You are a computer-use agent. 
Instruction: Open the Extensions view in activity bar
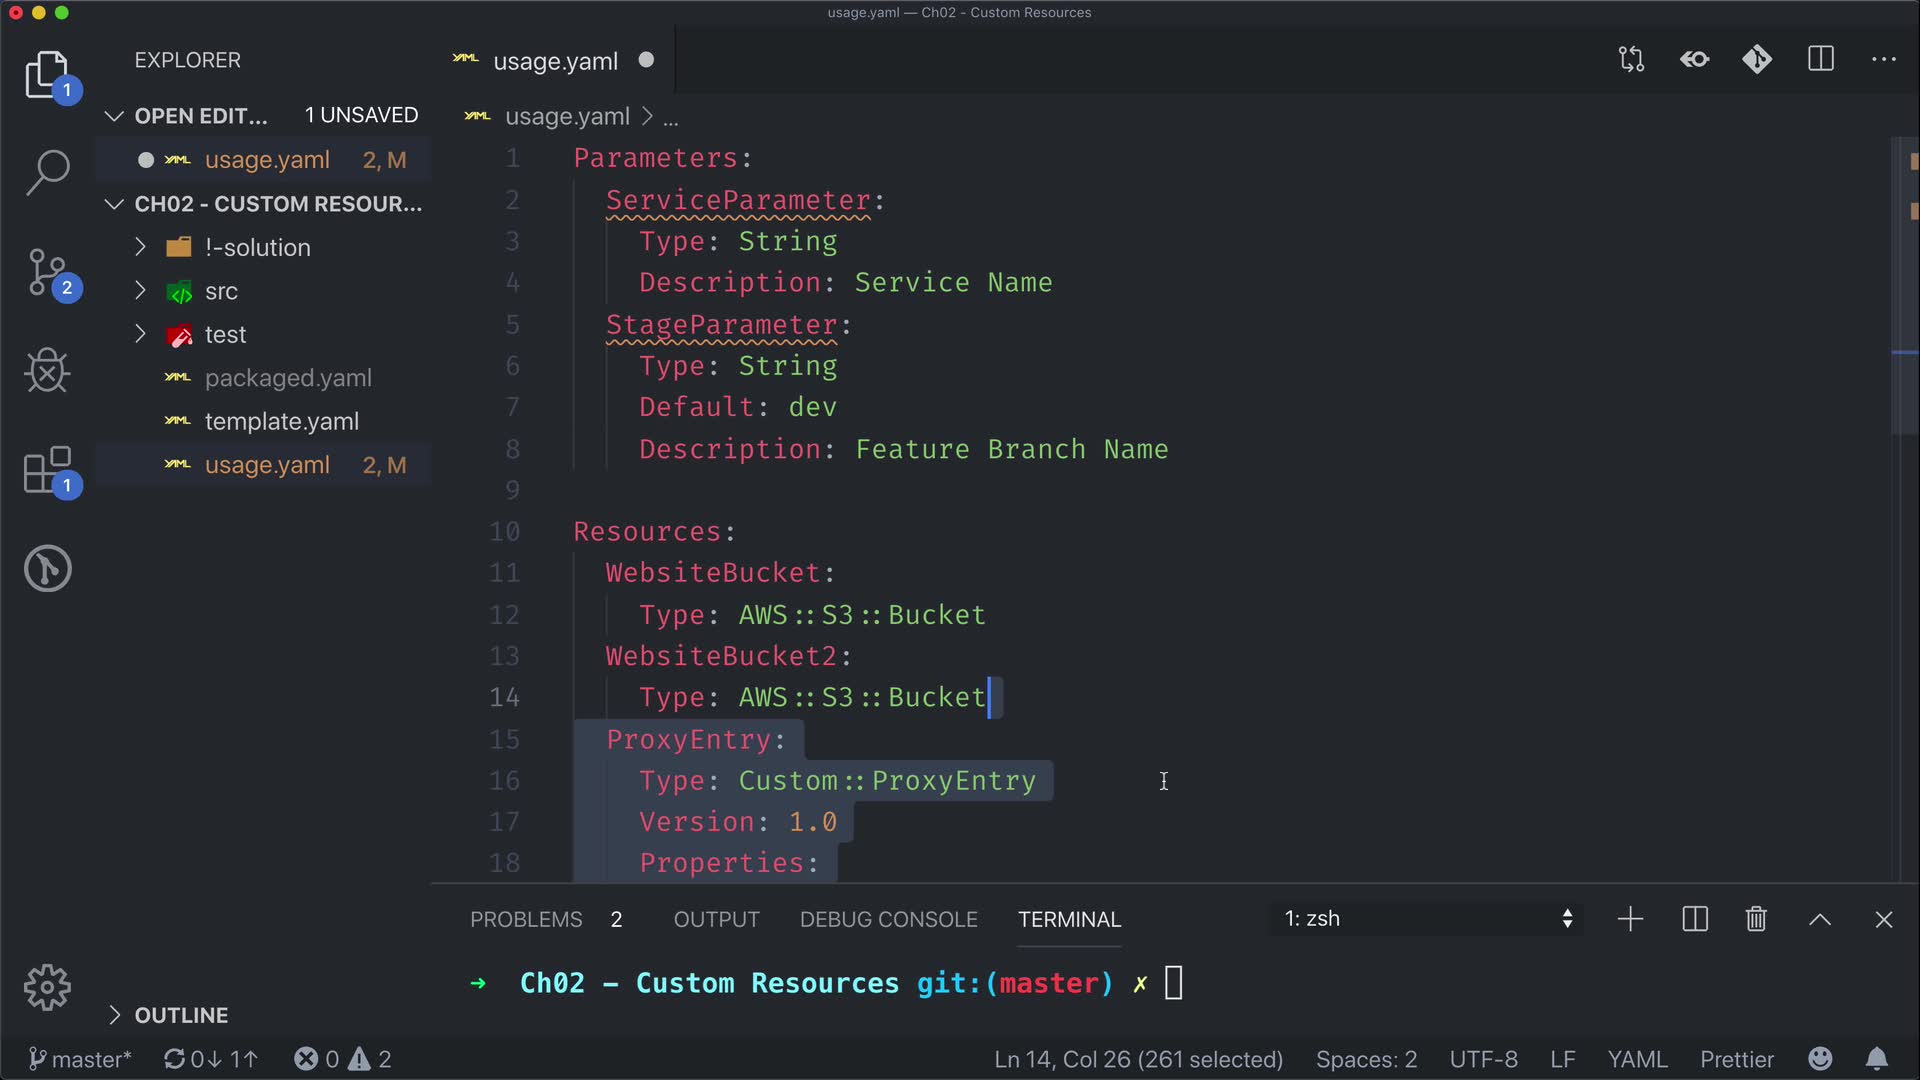[x=47, y=470]
